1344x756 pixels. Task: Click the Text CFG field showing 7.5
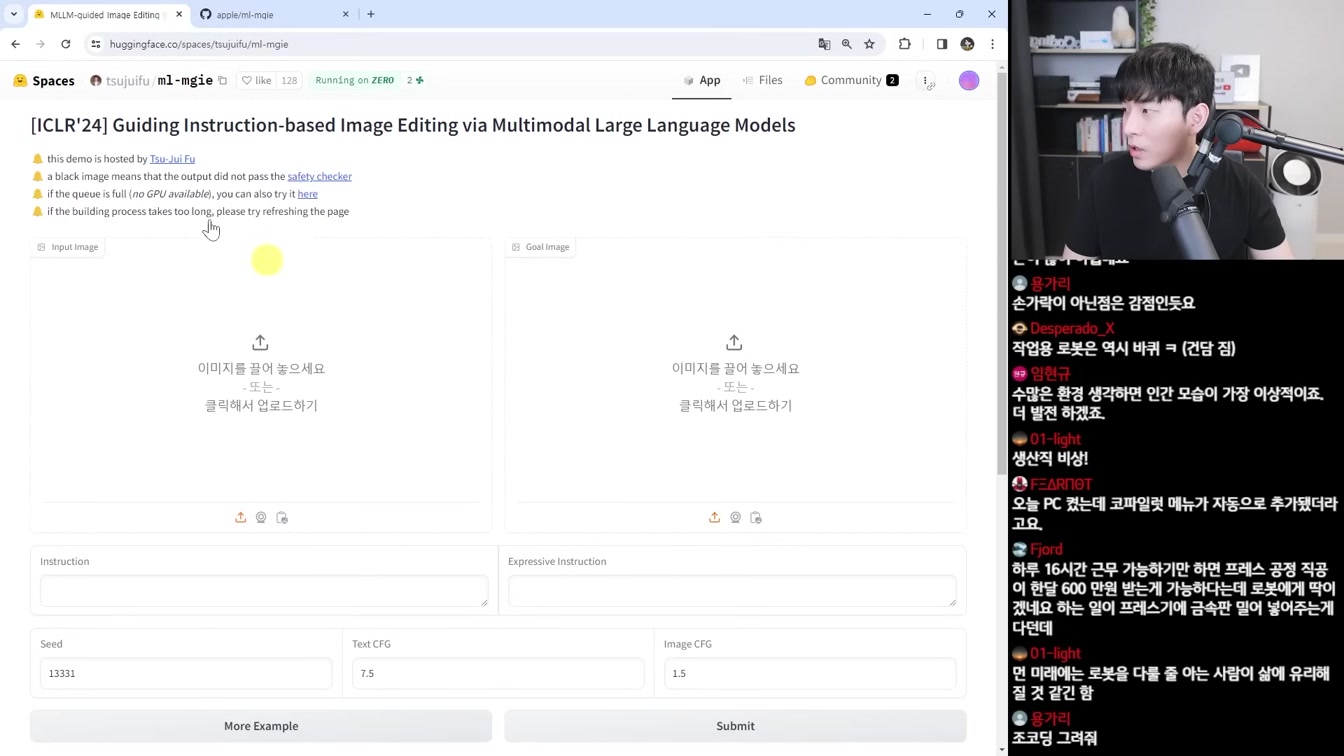click(498, 673)
